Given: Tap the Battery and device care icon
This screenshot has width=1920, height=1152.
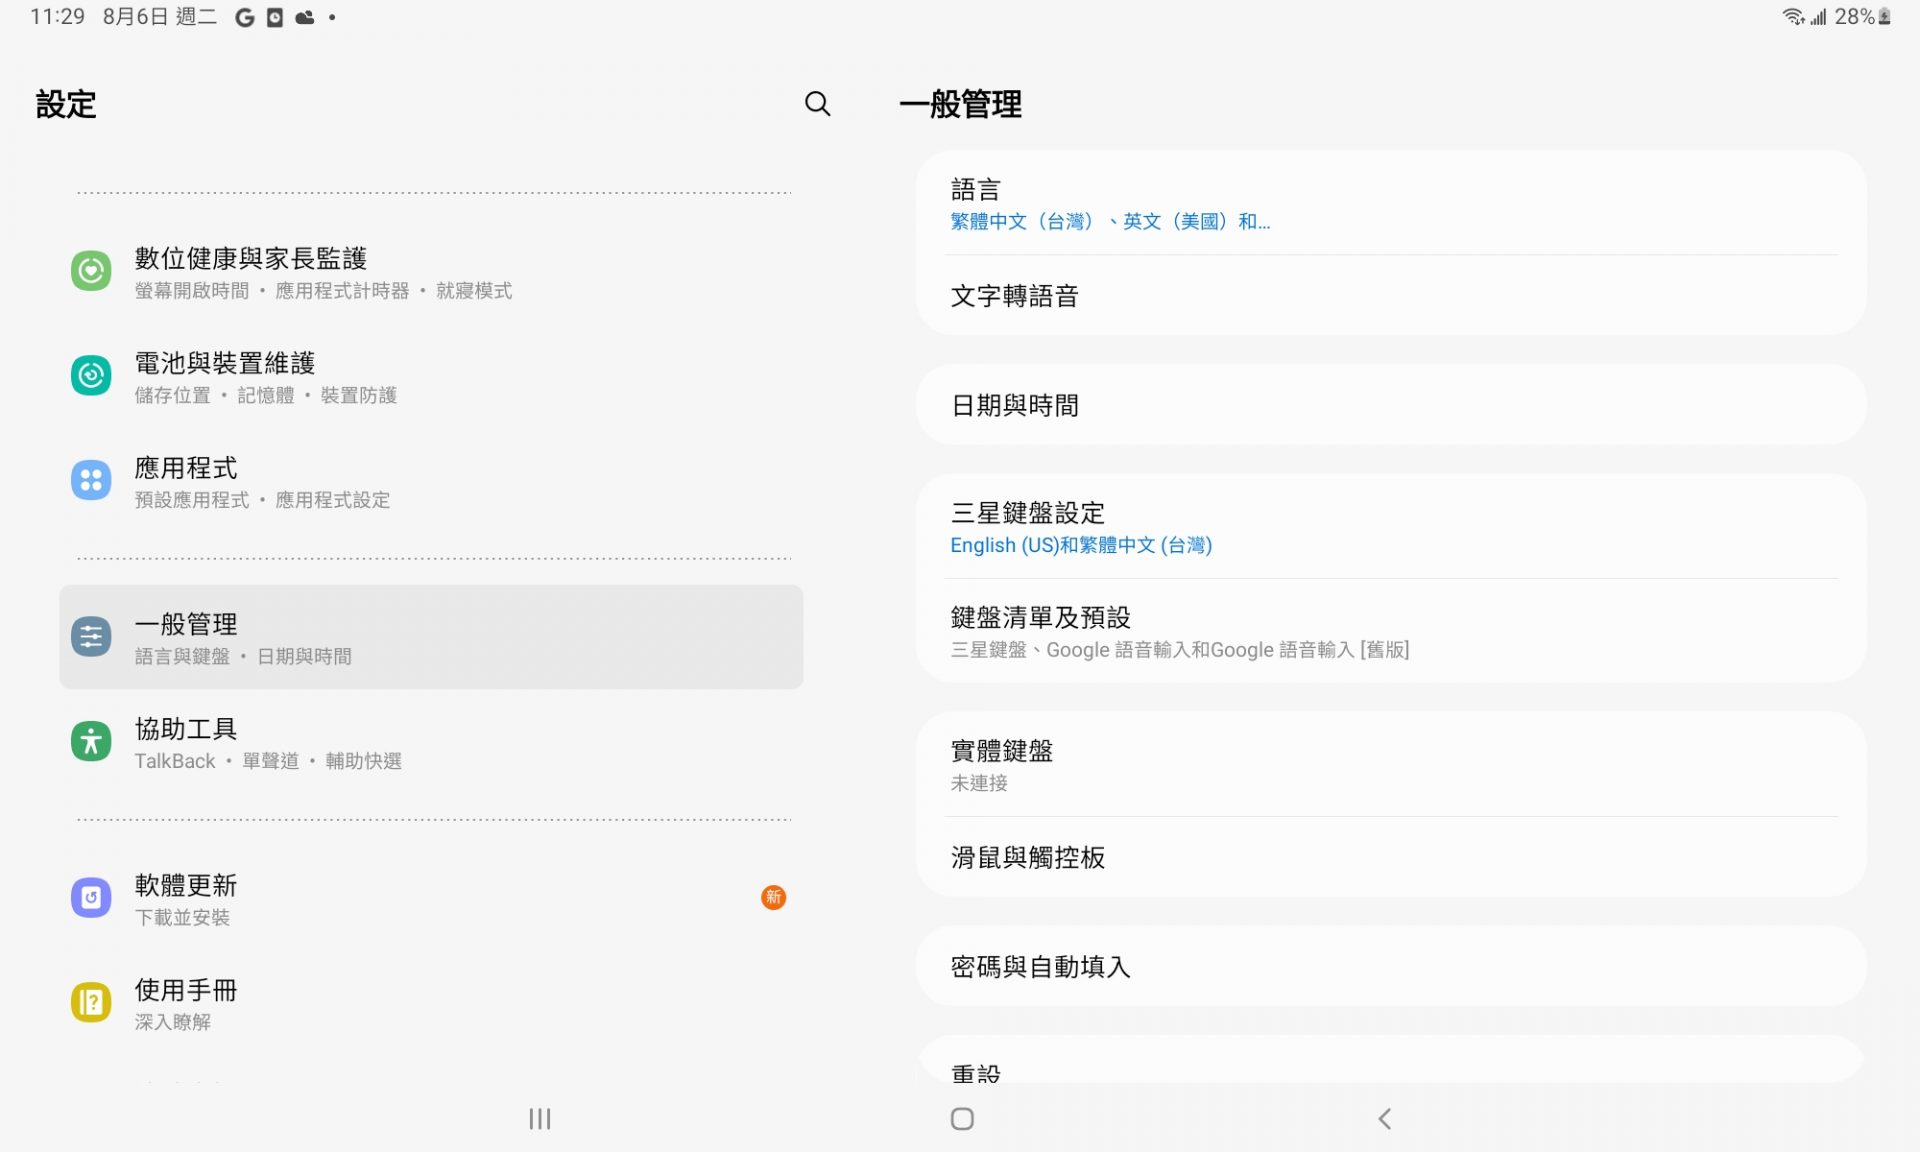Looking at the screenshot, I should coord(91,376).
